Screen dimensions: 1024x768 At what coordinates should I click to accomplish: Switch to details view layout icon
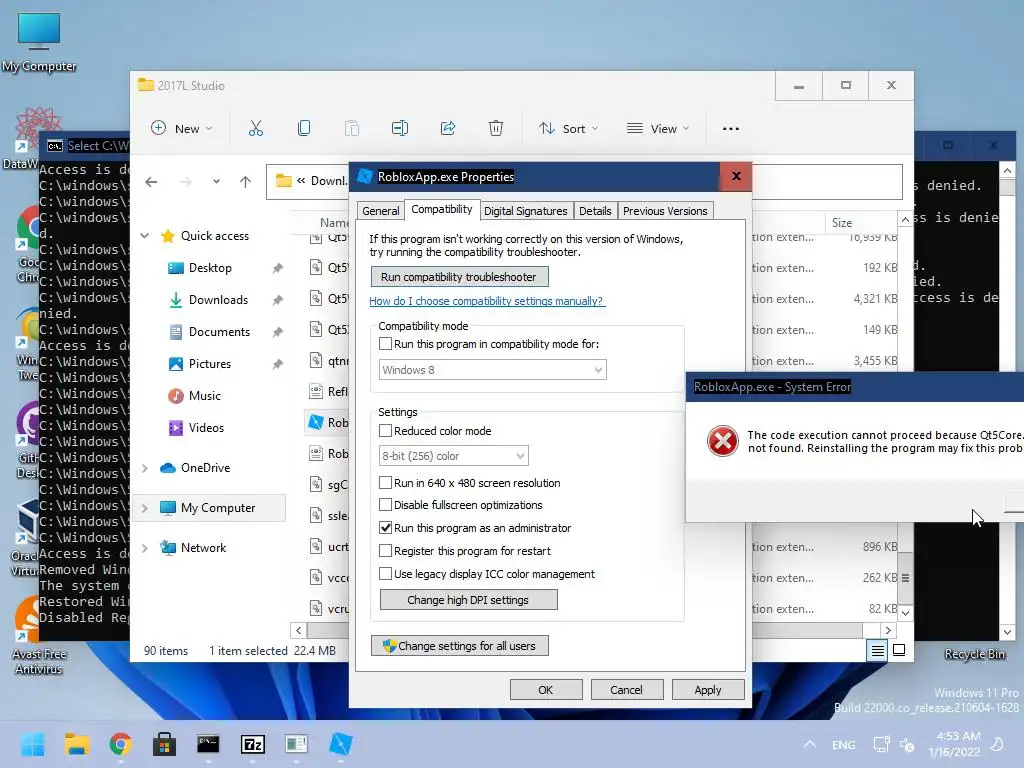click(877, 650)
